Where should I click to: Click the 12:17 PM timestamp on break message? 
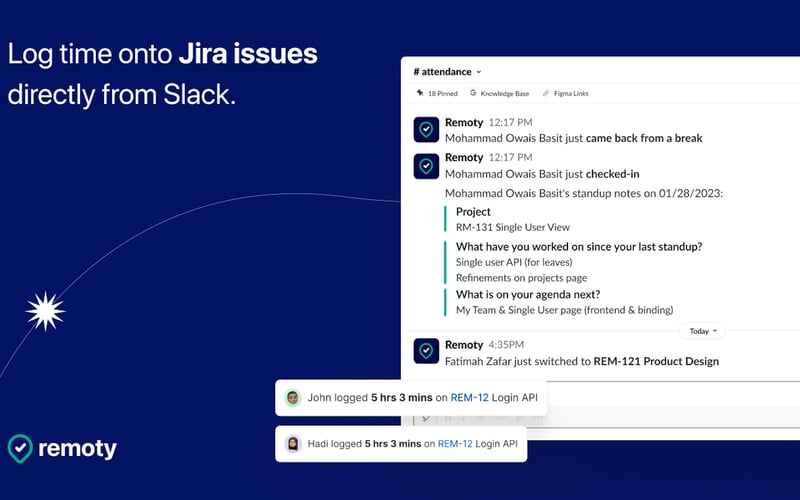[510, 122]
